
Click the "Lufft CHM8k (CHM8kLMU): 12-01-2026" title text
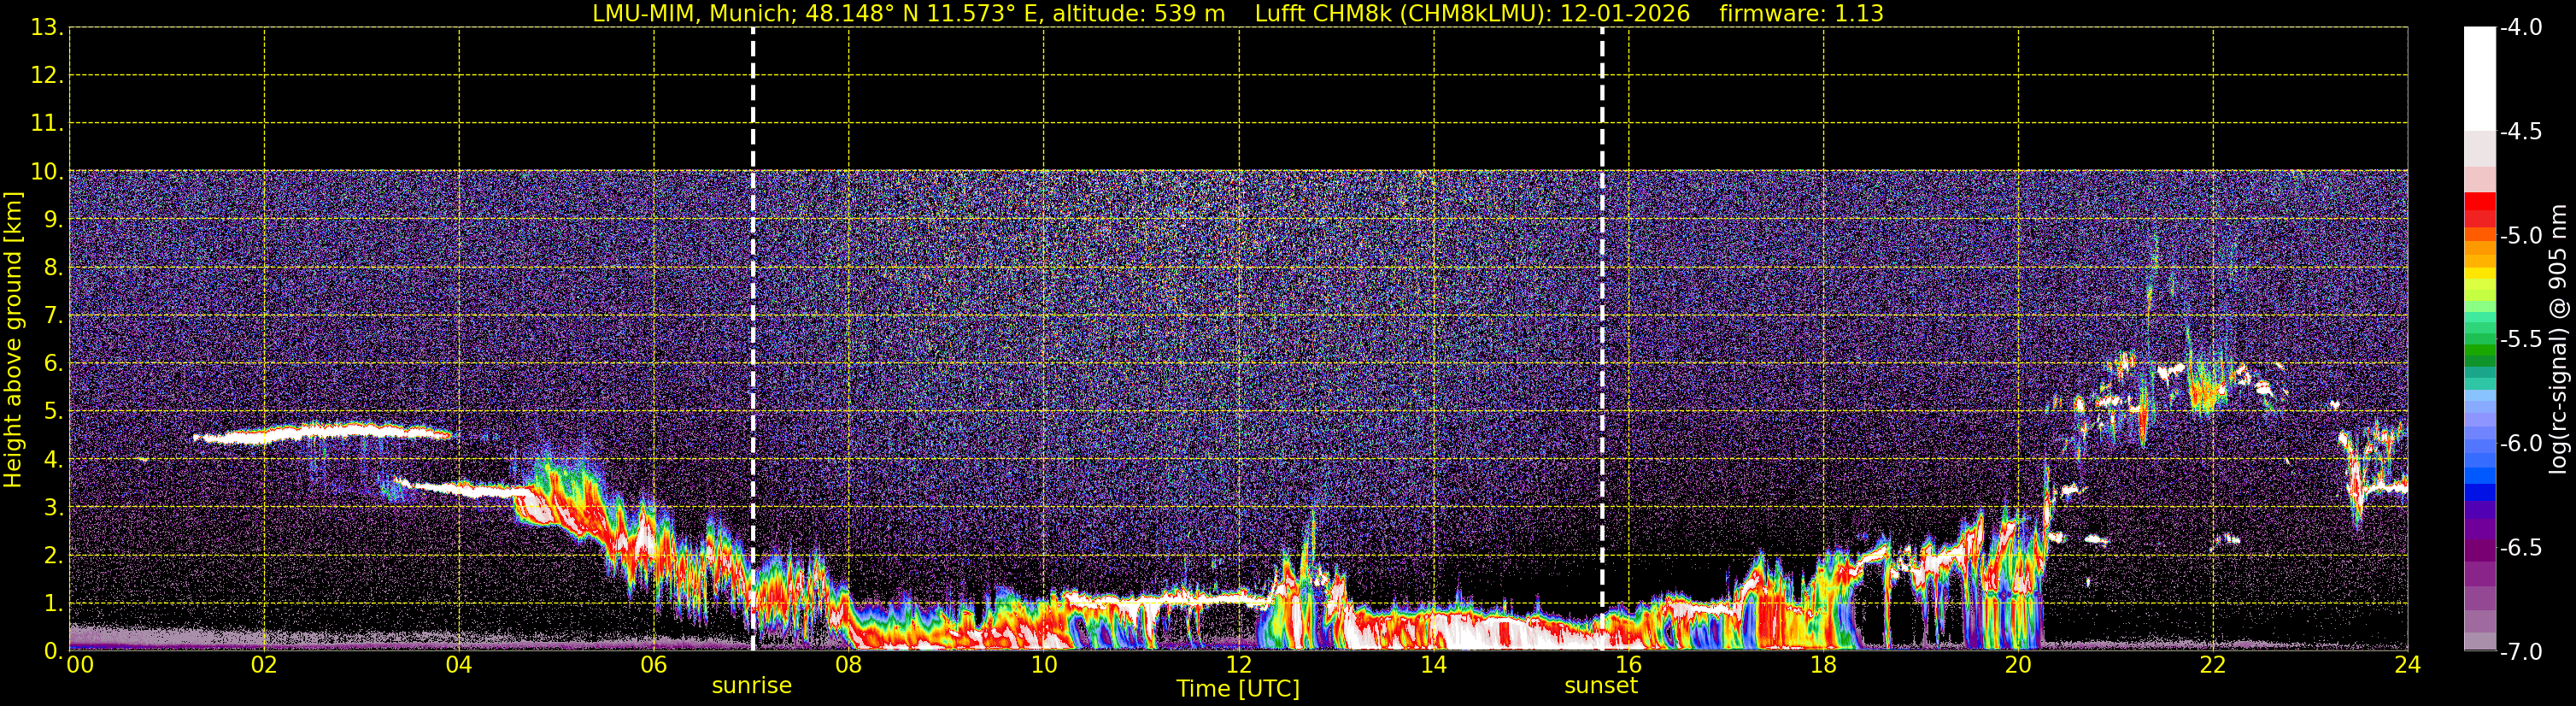(1472, 14)
